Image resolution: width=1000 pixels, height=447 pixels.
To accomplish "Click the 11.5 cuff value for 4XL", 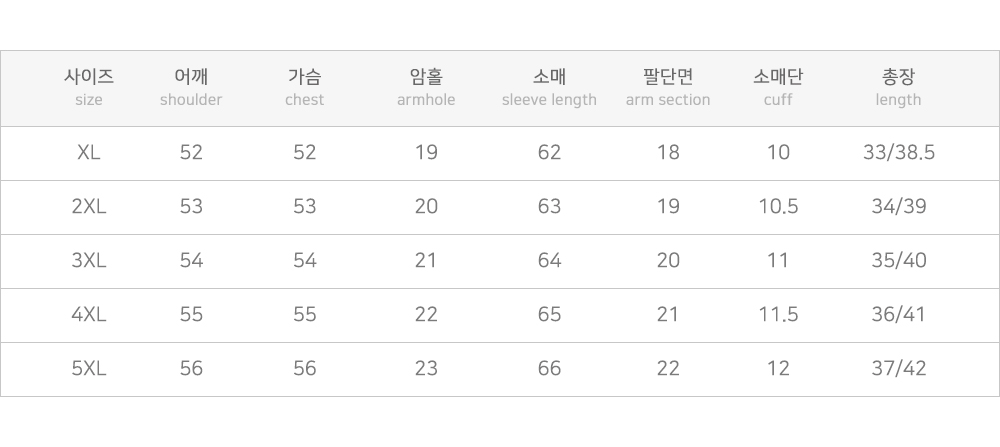I will tap(778, 315).
